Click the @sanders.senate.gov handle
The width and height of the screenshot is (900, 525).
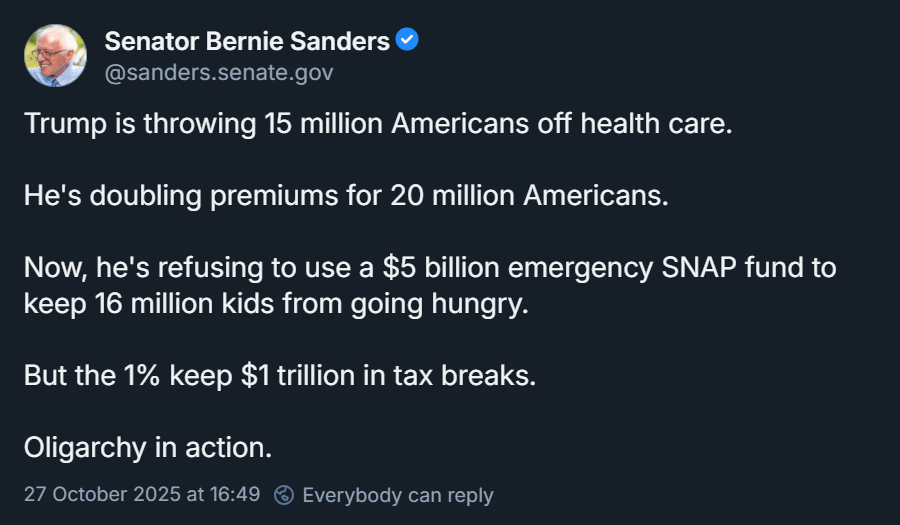[219, 73]
